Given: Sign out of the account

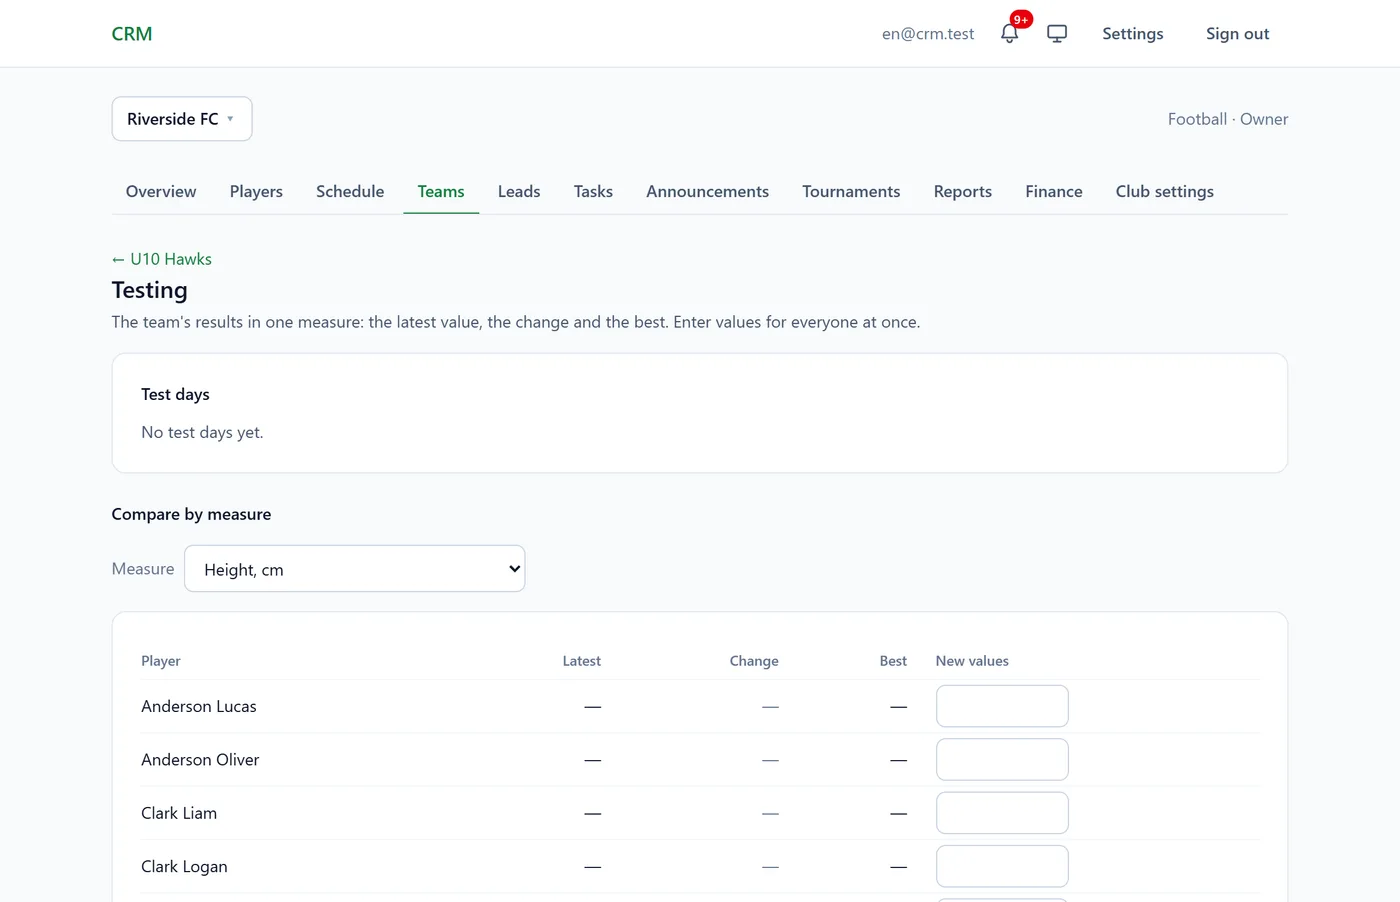Looking at the screenshot, I should [x=1237, y=33].
